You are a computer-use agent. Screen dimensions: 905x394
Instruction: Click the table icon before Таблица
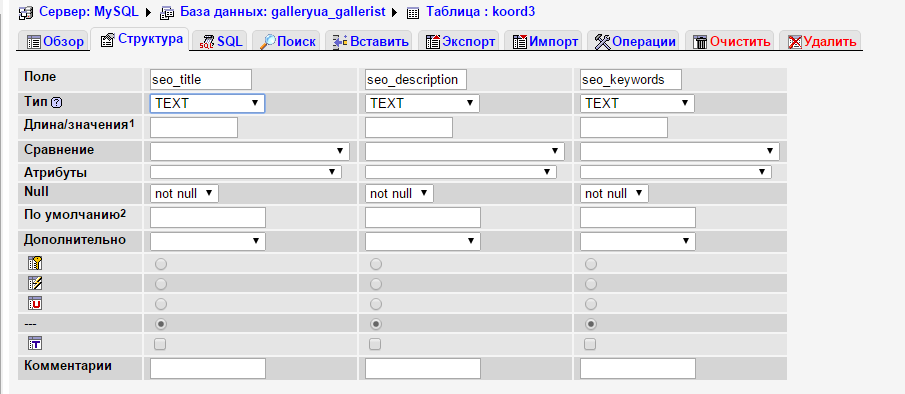click(413, 12)
